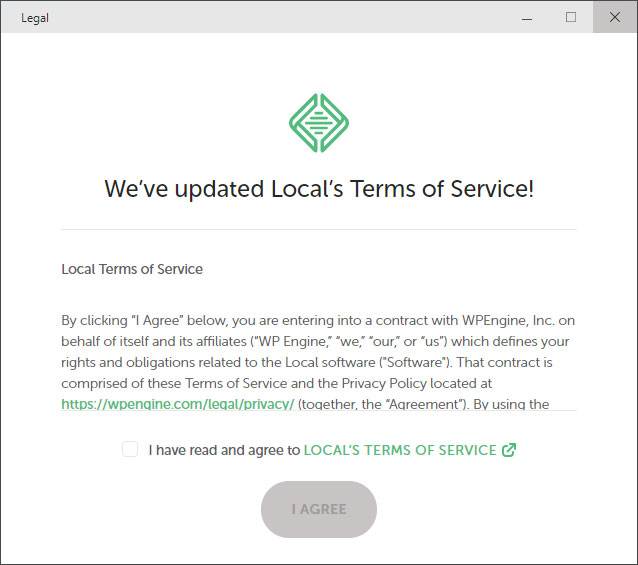Minimize the Legal window
Viewport: 638px width, 565px height.
click(527, 17)
